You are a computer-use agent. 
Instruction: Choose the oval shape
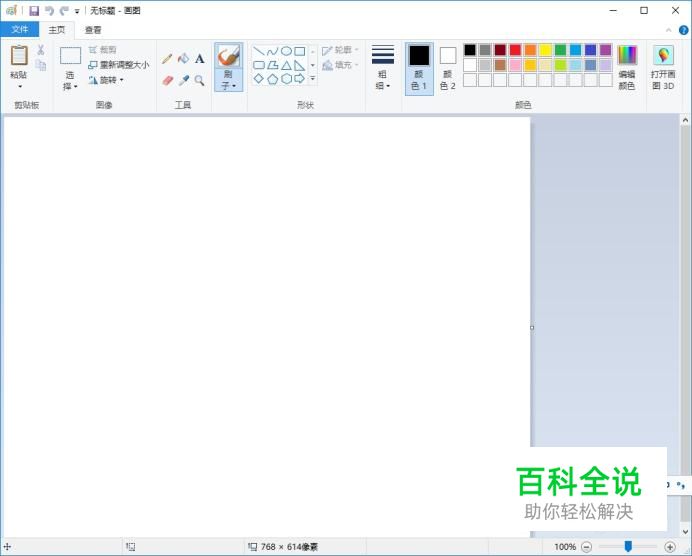coord(286,51)
